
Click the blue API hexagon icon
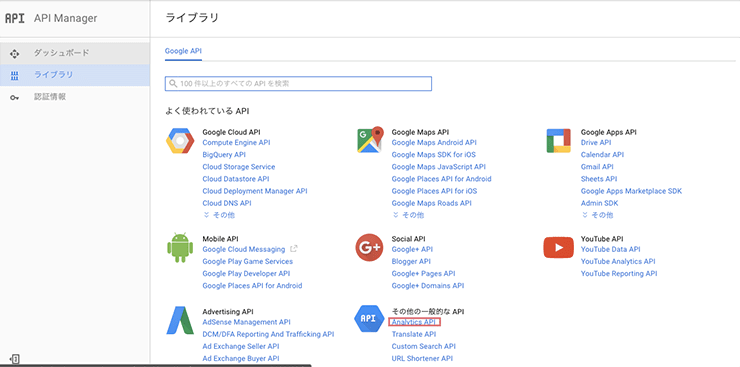click(369, 318)
